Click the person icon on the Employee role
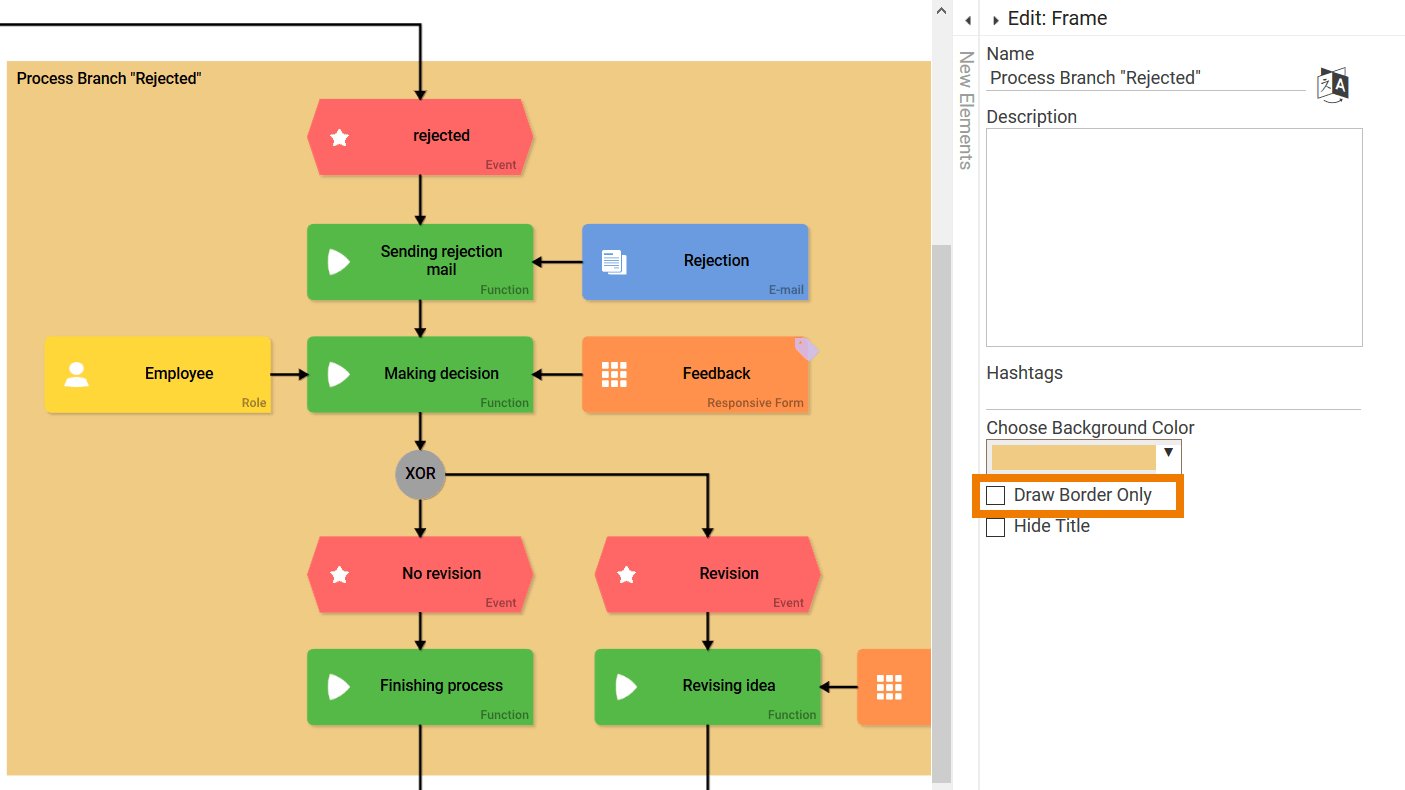 (77, 374)
